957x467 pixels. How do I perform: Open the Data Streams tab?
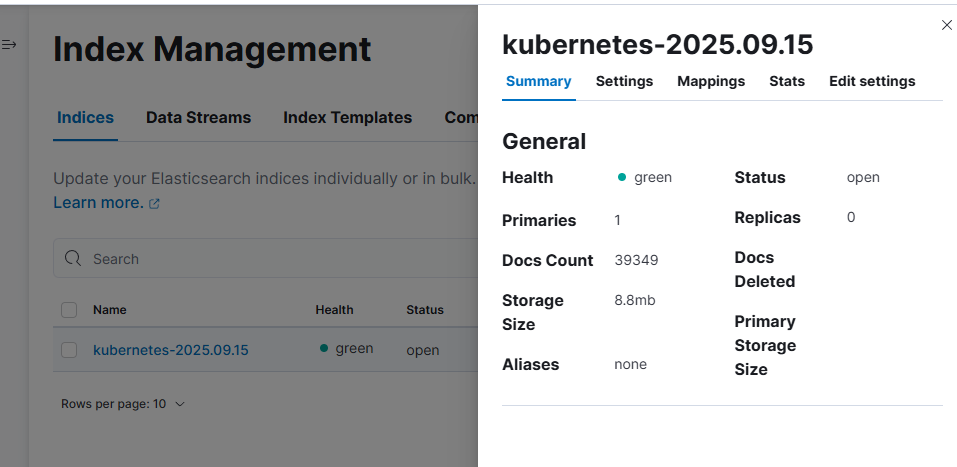click(x=198, y=117)
